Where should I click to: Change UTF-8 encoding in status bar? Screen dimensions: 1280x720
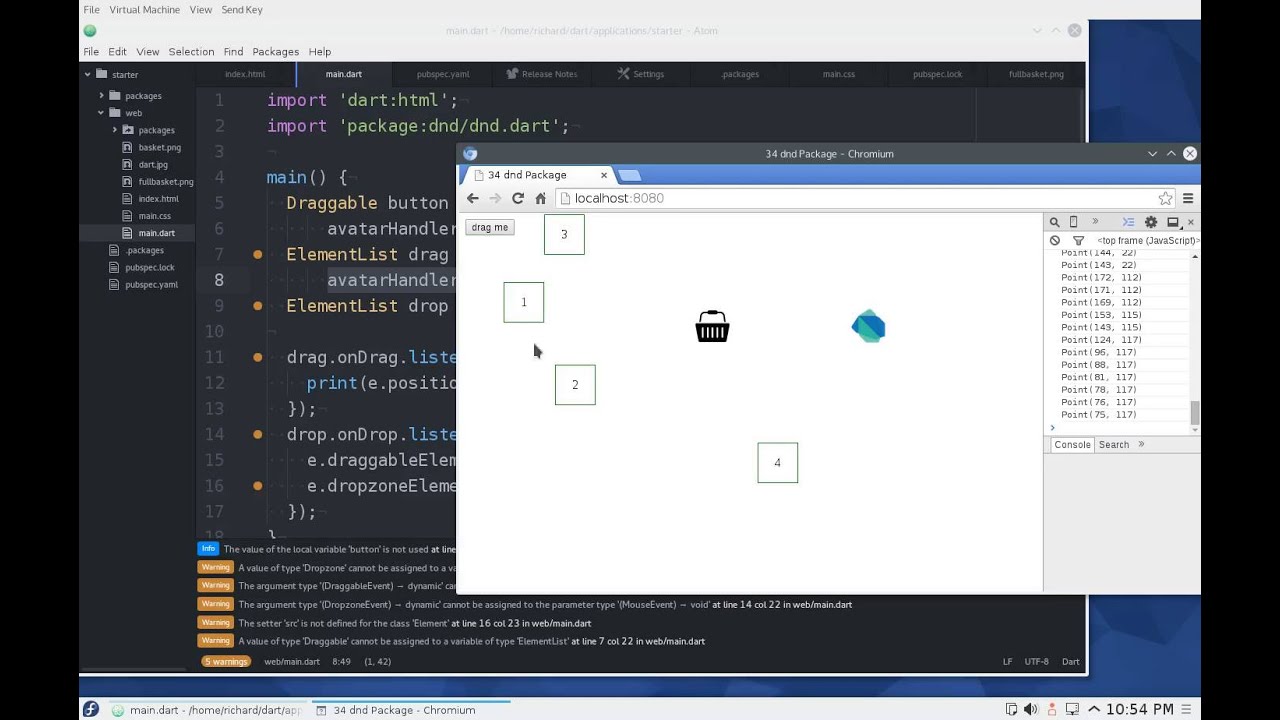coord(1037,662)
